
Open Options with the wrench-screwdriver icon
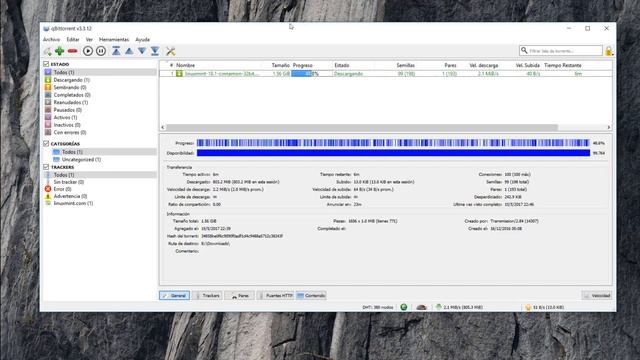click(170, 51)
